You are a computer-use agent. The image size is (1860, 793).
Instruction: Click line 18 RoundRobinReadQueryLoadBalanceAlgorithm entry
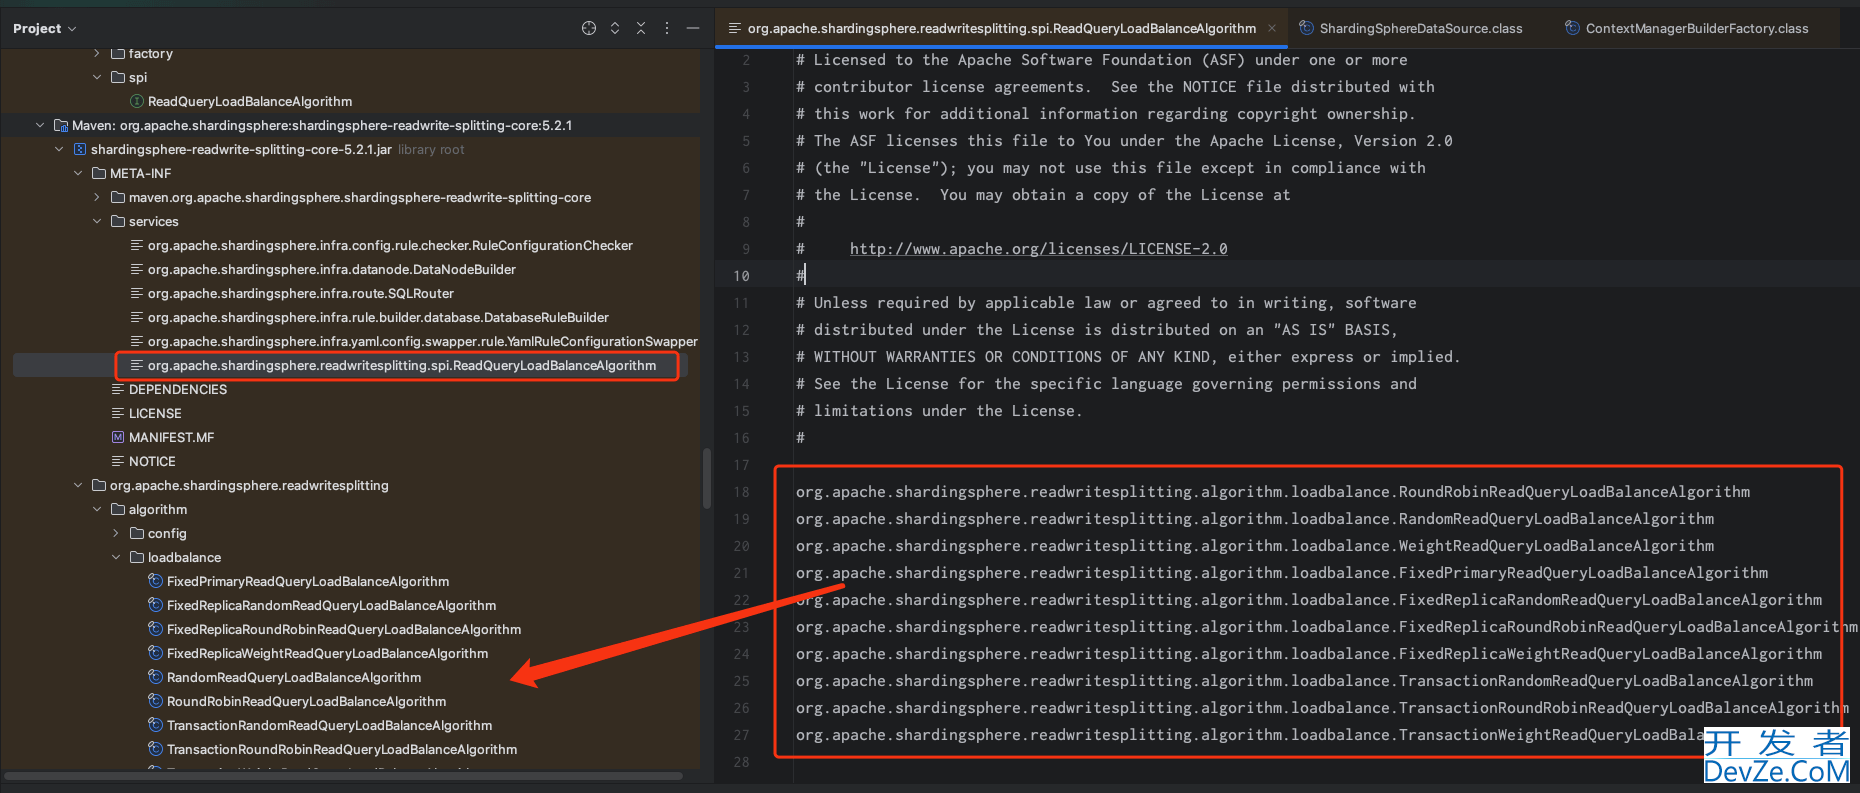point(1273,492)
